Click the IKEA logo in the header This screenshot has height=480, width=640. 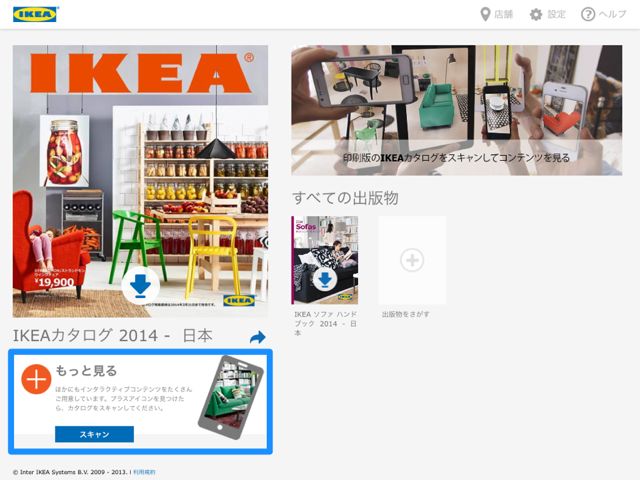click(35, 14)
